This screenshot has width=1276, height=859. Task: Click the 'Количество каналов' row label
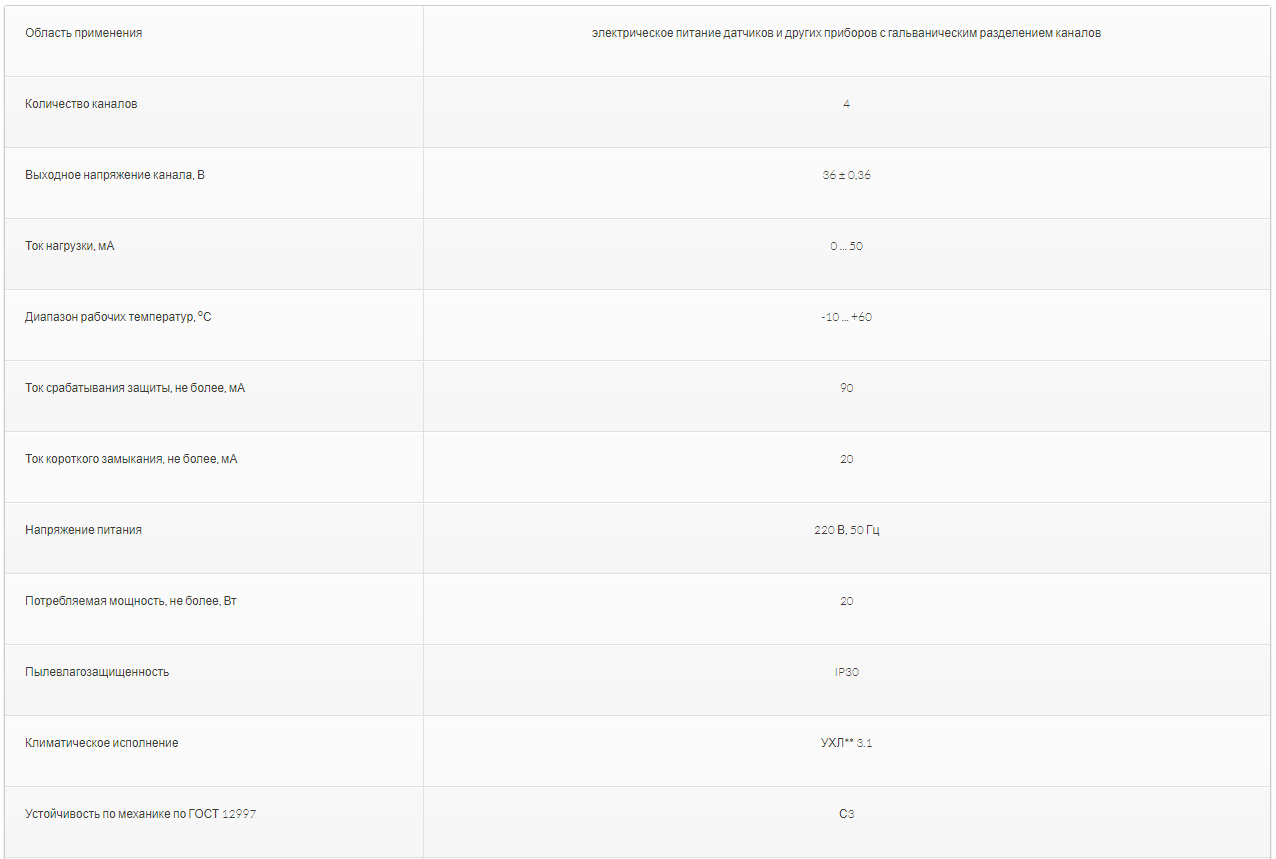click(x=81, y=104)
